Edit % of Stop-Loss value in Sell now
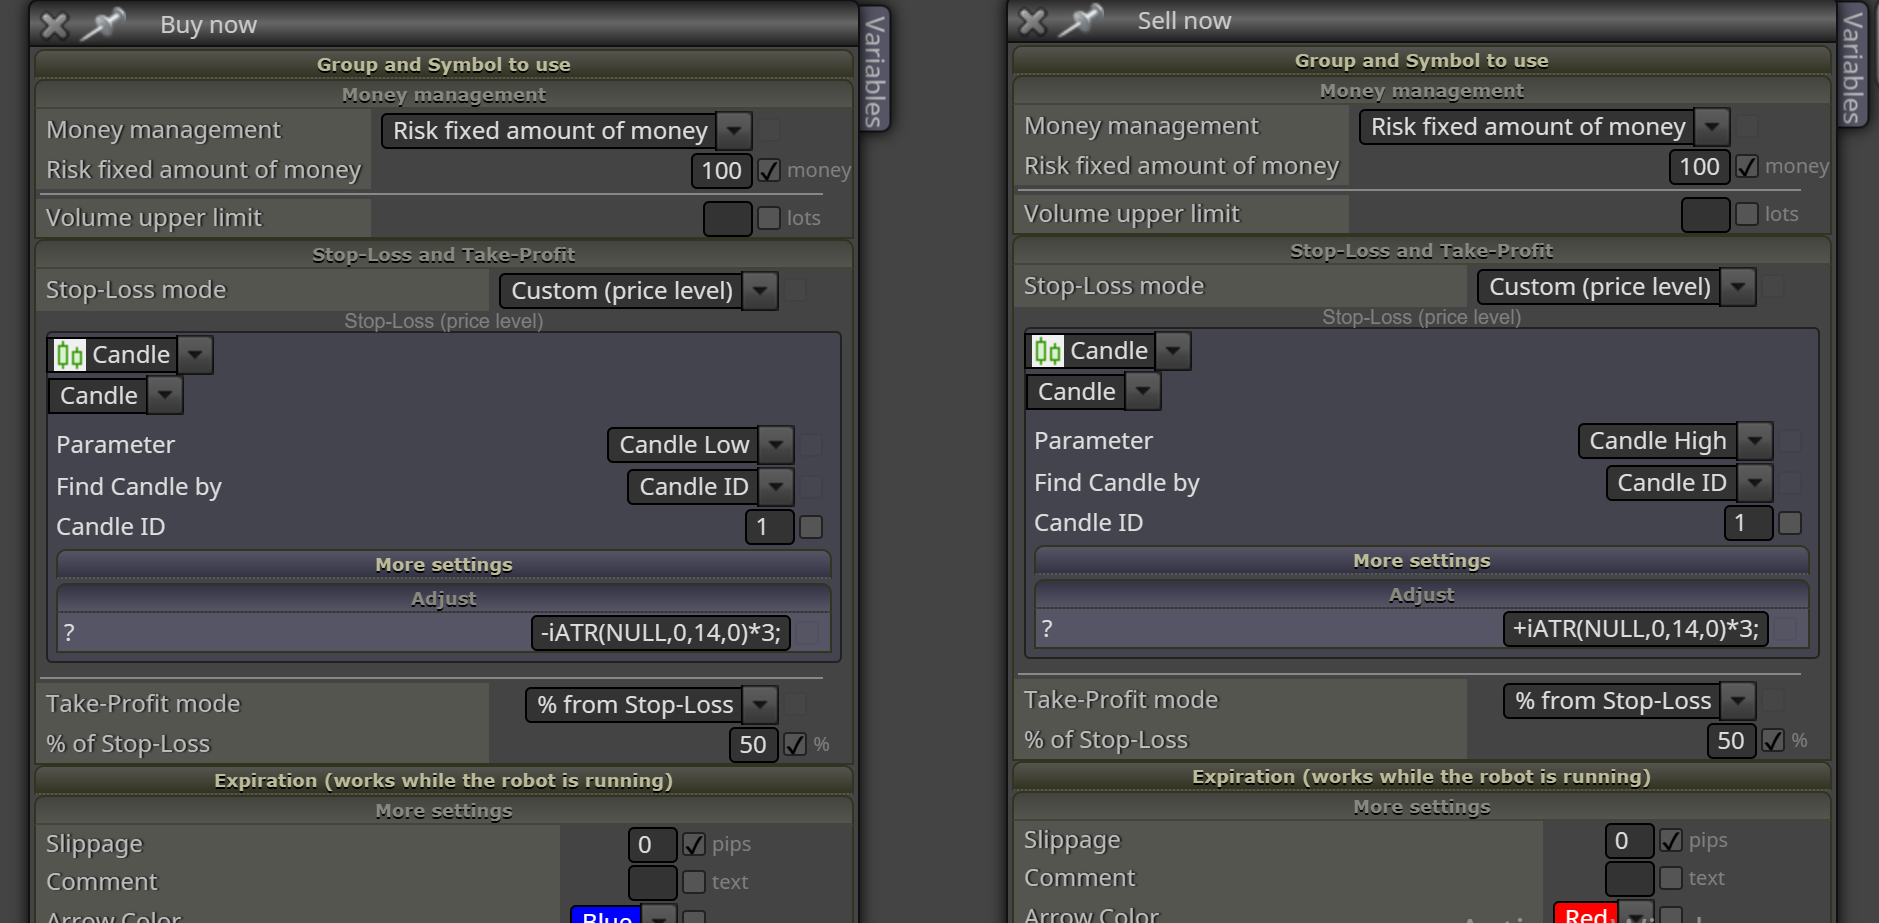The height and width of the screenshot is (923, 1879). 1732,741
